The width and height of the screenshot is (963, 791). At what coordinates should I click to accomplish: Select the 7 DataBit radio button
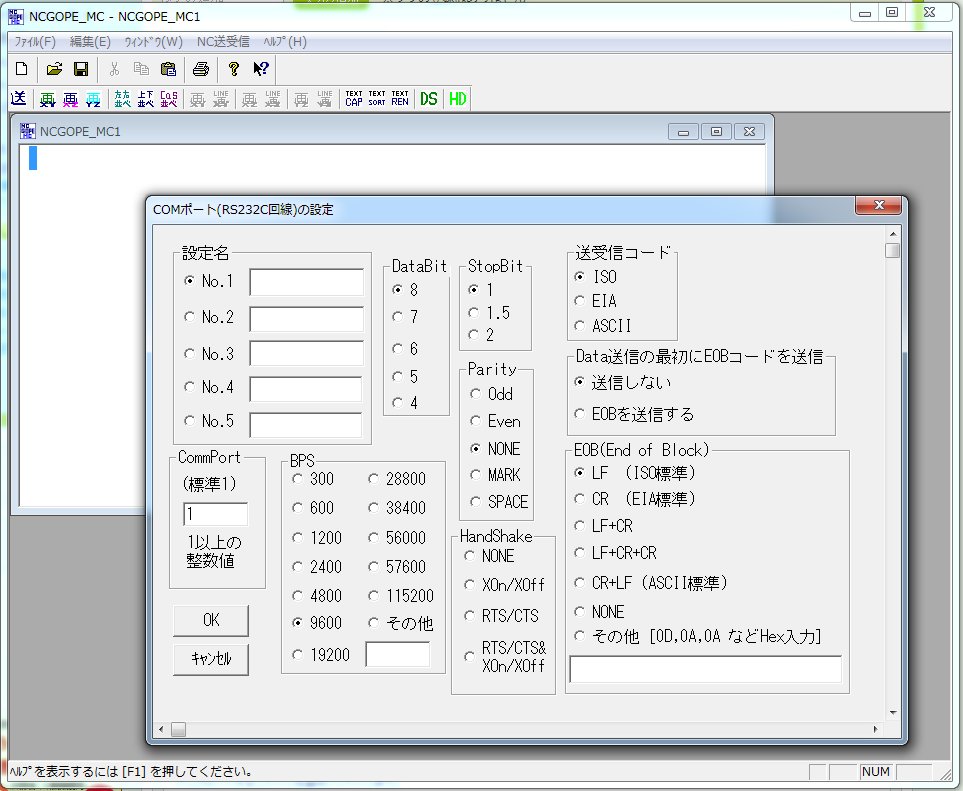398,317
